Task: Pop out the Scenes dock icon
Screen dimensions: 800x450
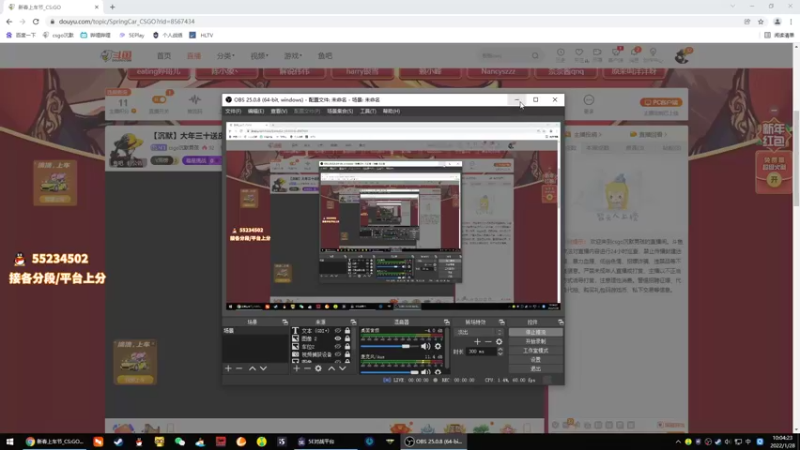Action: (285, 322)
